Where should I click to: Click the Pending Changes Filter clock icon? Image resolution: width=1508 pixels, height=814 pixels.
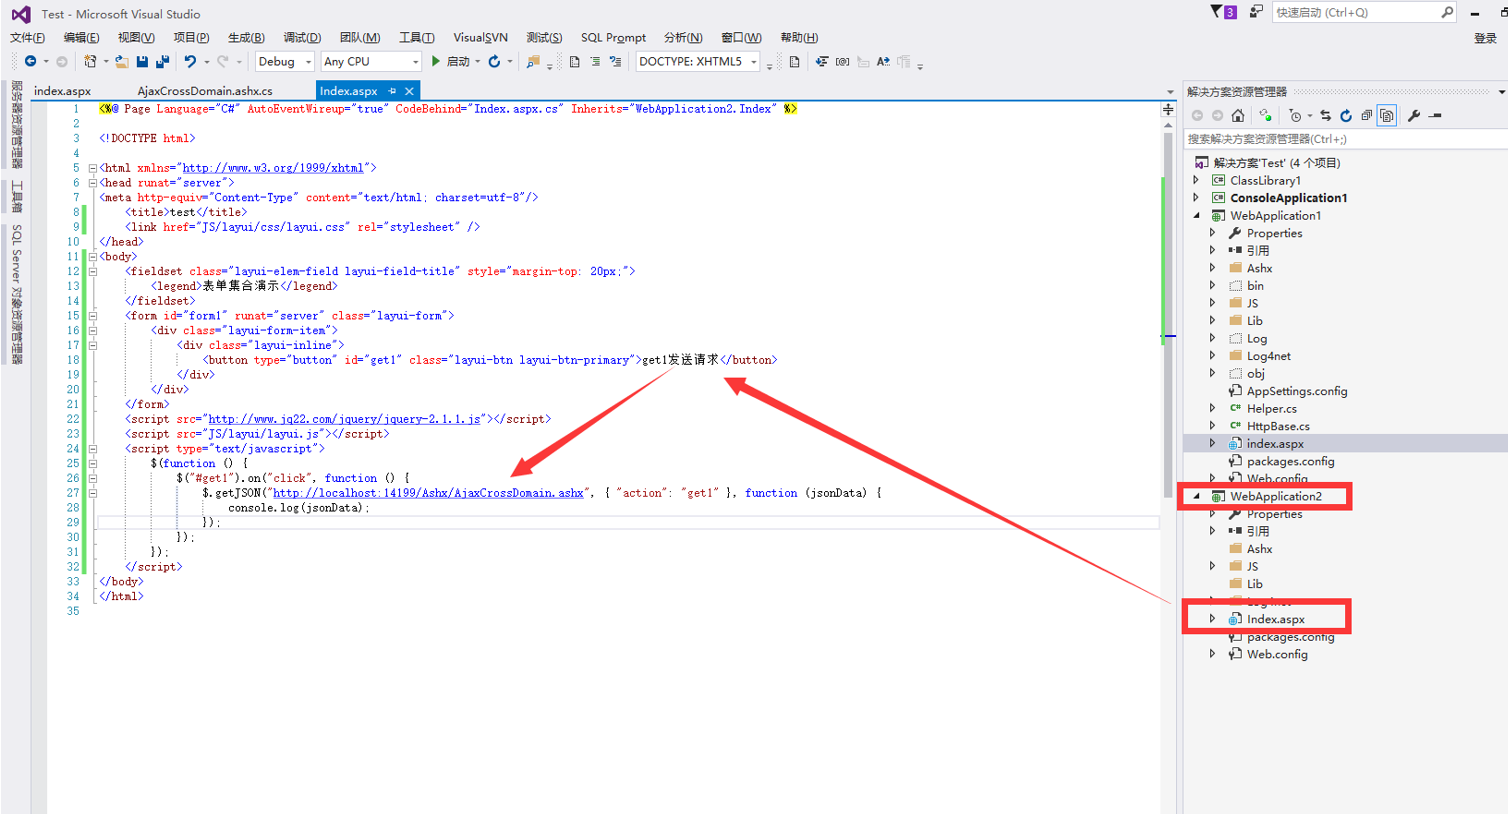point(1295,115)
